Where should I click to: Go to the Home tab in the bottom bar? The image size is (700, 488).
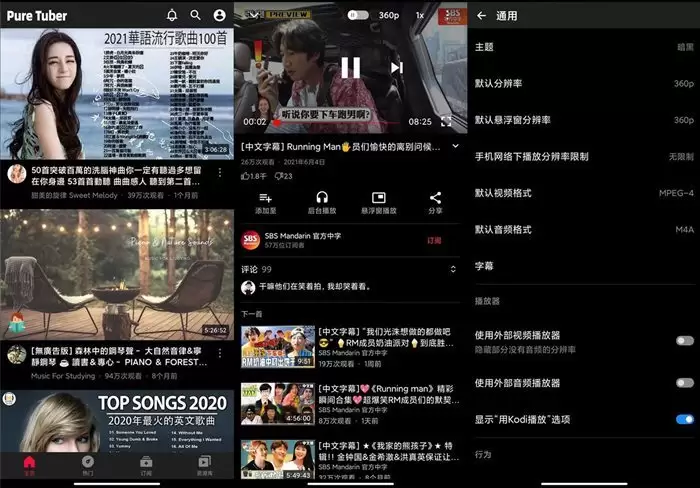29,465
